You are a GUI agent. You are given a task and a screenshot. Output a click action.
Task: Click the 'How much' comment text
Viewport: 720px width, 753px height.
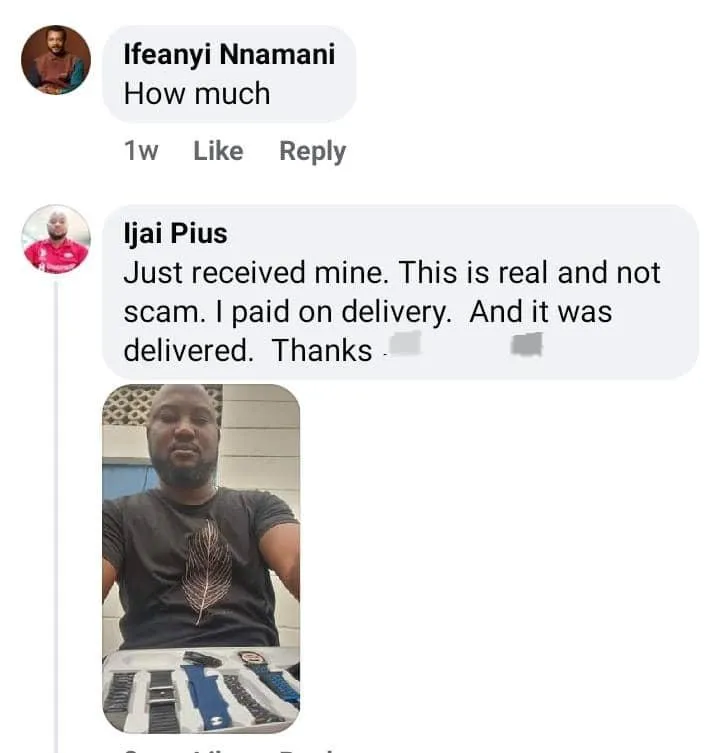197,94
